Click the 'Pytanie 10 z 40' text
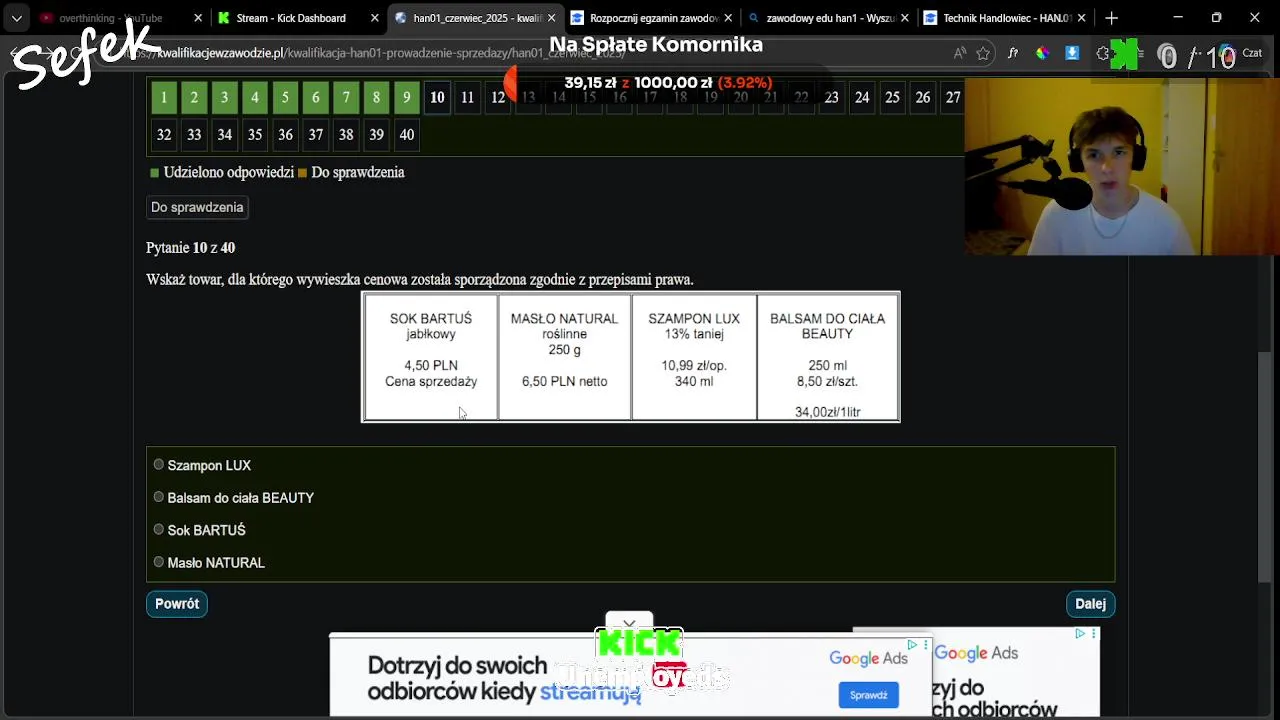1280x720 pixels. pyautogui.click(x=191, y=247)
